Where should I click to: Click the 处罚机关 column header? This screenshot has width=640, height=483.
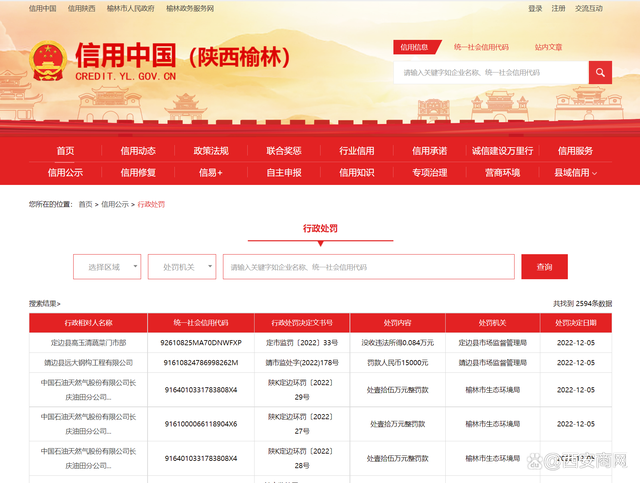[x=493, y=323]
